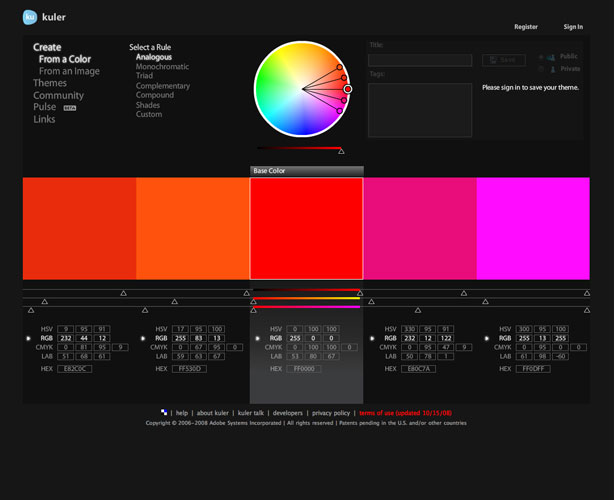Open the help footer link
Image resolution: width=615 pixels, height=500 pixels.
(182, 413)
